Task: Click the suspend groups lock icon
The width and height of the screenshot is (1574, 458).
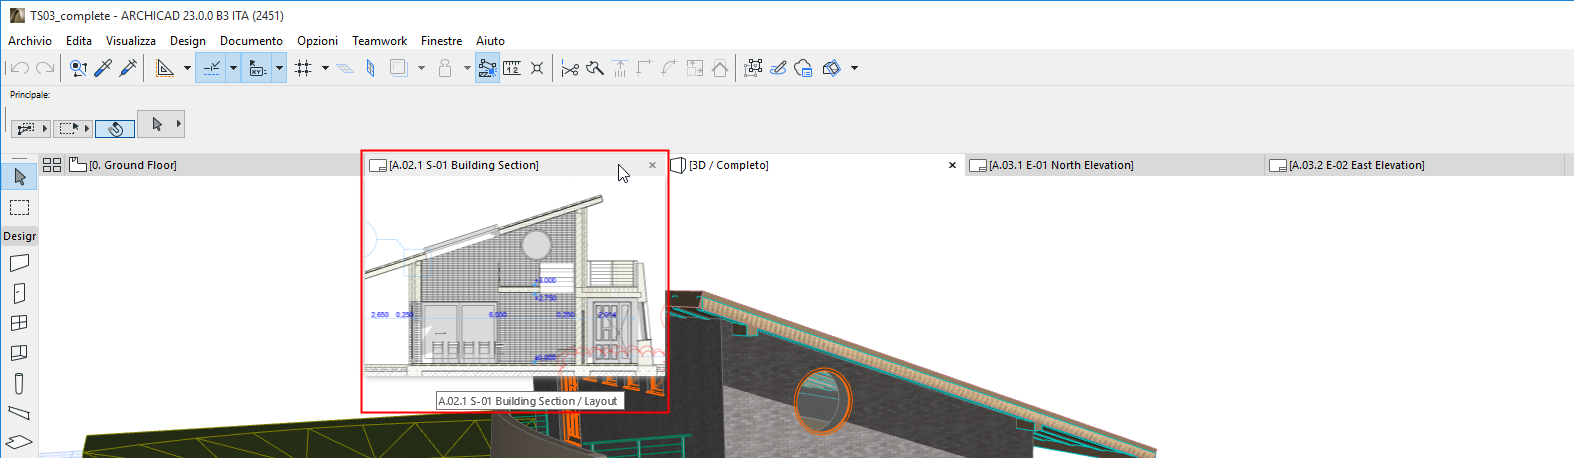Action: coord(445,68)
